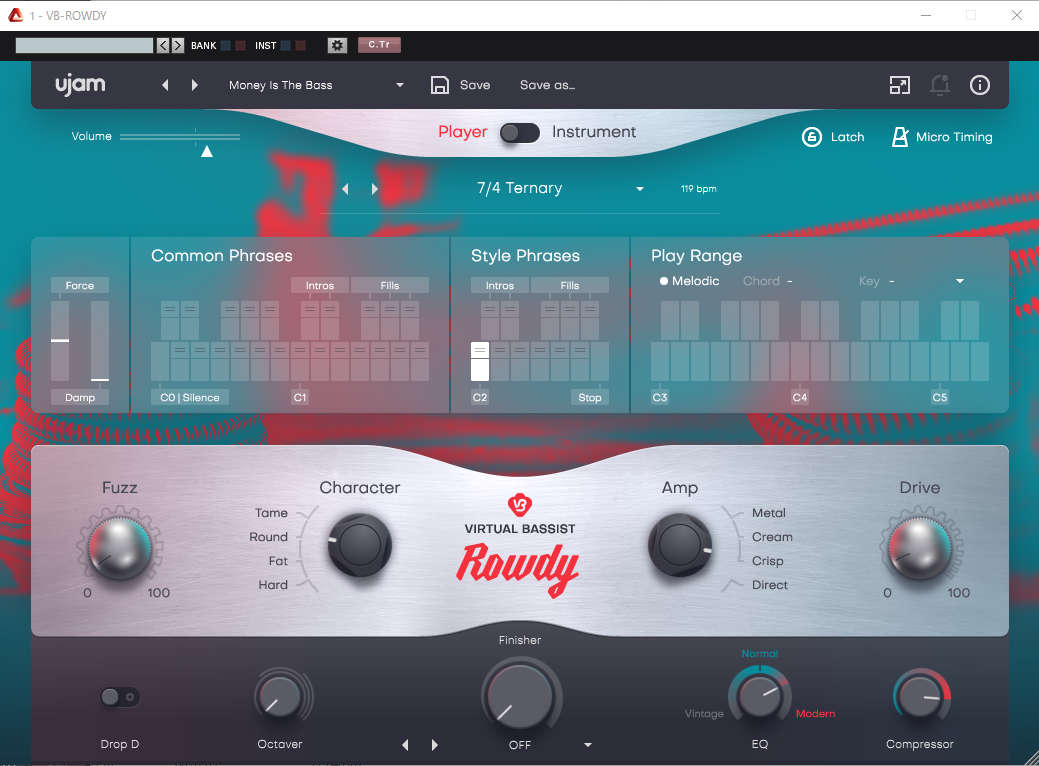Screen dimensions: 1039x766
Task: Click the Volume slider track
Action: (x=180, y=136)
